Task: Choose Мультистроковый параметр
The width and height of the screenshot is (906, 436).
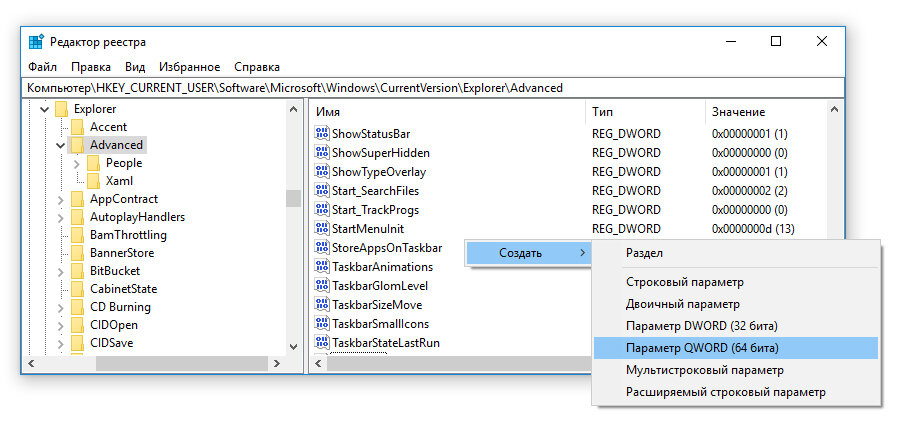Action: [x=736, y=370]
